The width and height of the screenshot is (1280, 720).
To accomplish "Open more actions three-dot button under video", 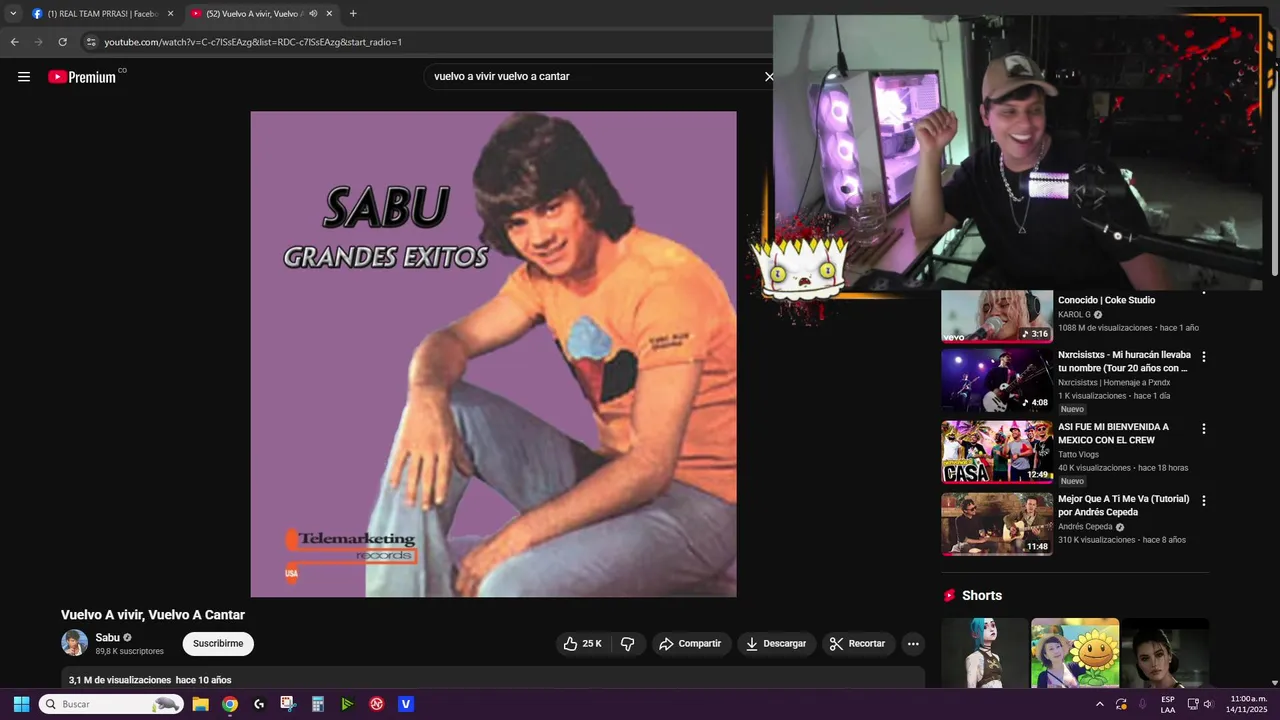I will click(x=913, y=644).
